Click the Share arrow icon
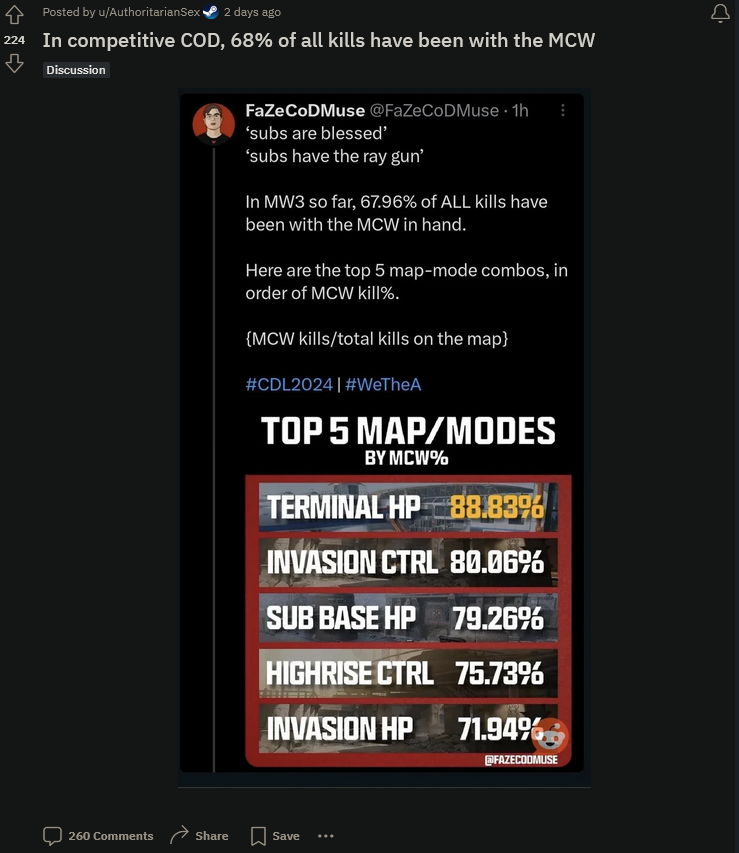The height and width of the screenshot is (853, 739). (x=179, y=835)
